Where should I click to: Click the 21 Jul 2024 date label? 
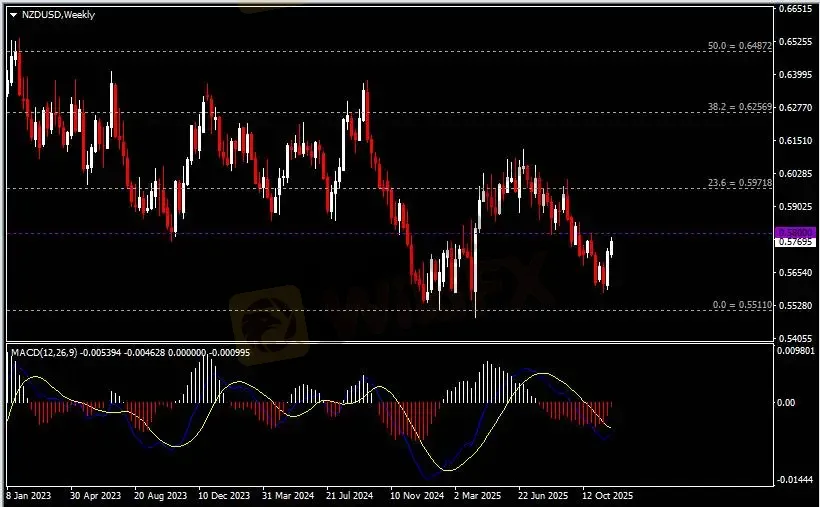click(x=351, y=495)
